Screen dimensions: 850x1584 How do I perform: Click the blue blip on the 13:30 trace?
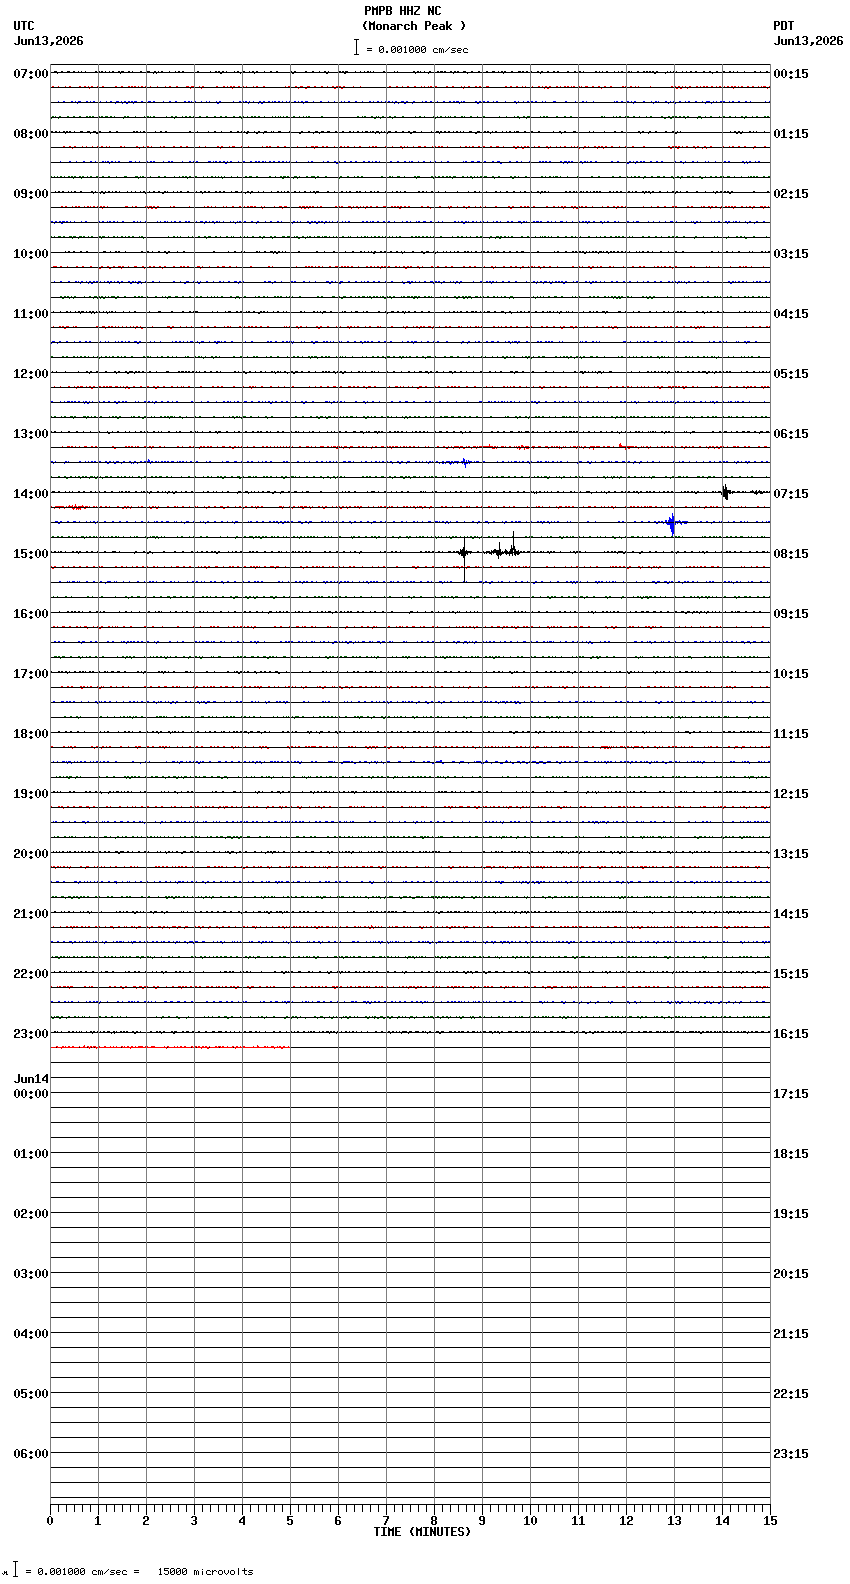[464, 462]
